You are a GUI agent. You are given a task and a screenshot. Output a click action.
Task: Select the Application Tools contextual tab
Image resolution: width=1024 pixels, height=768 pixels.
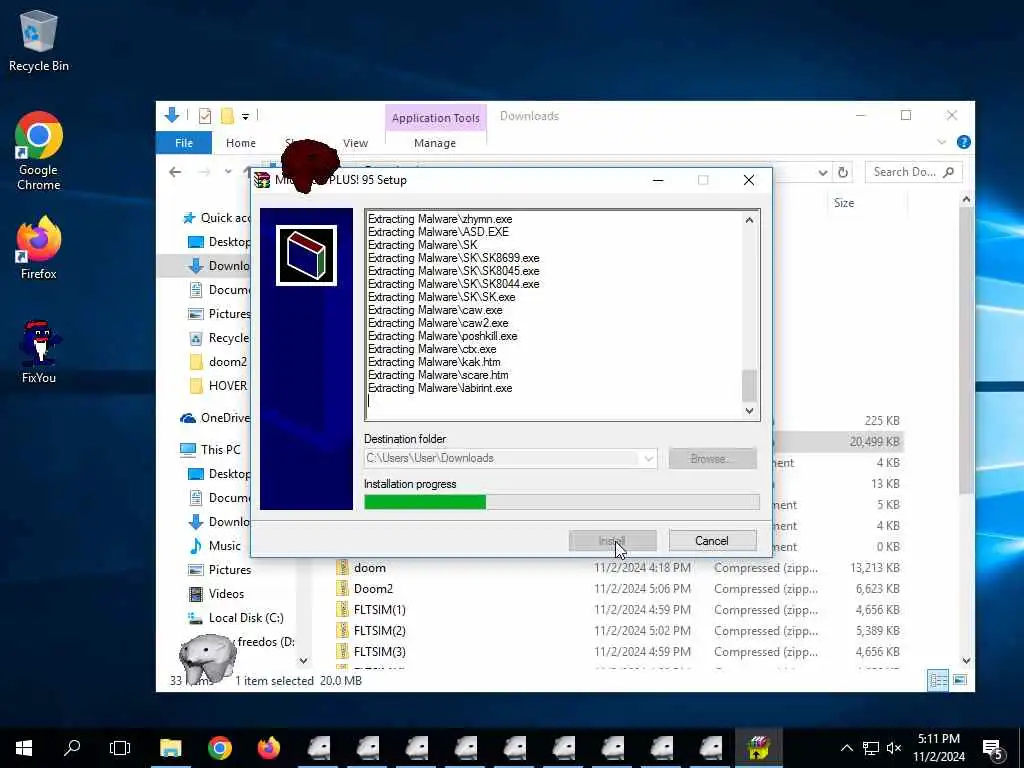point(436,118)
